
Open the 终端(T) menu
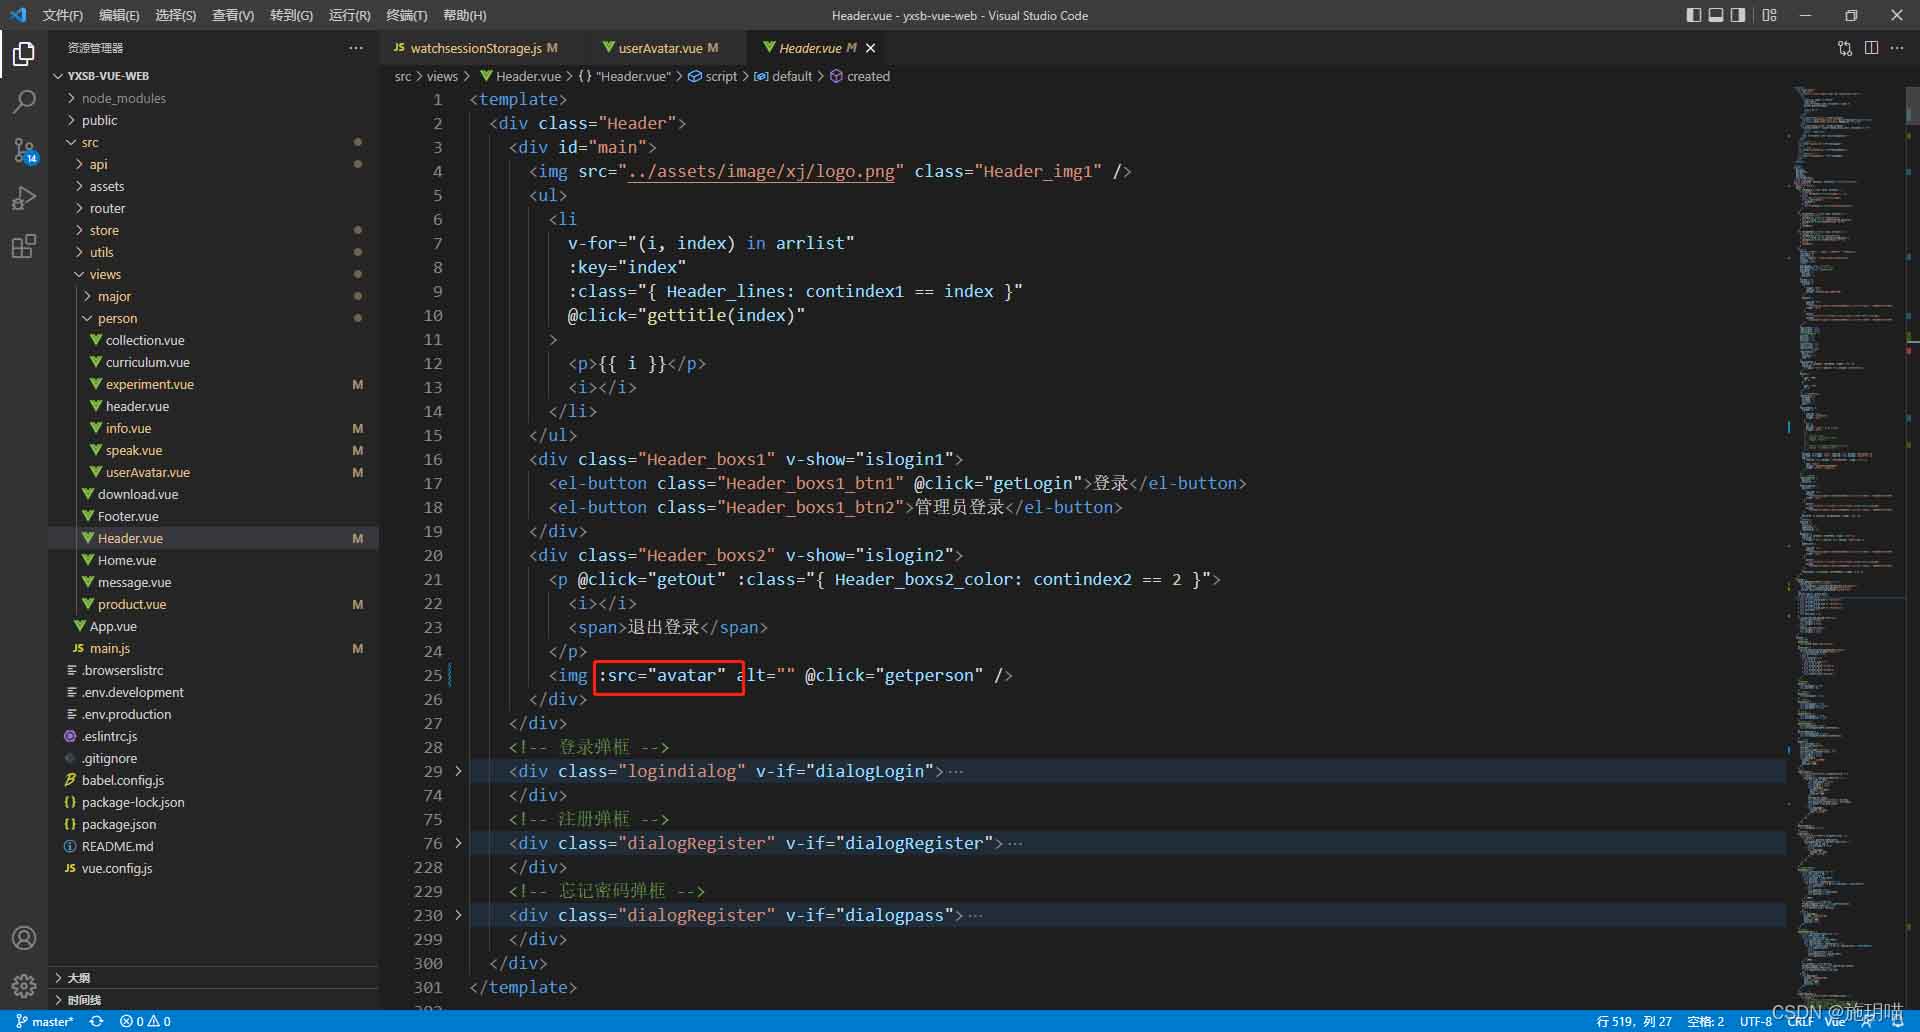click(x=406, y=15)
